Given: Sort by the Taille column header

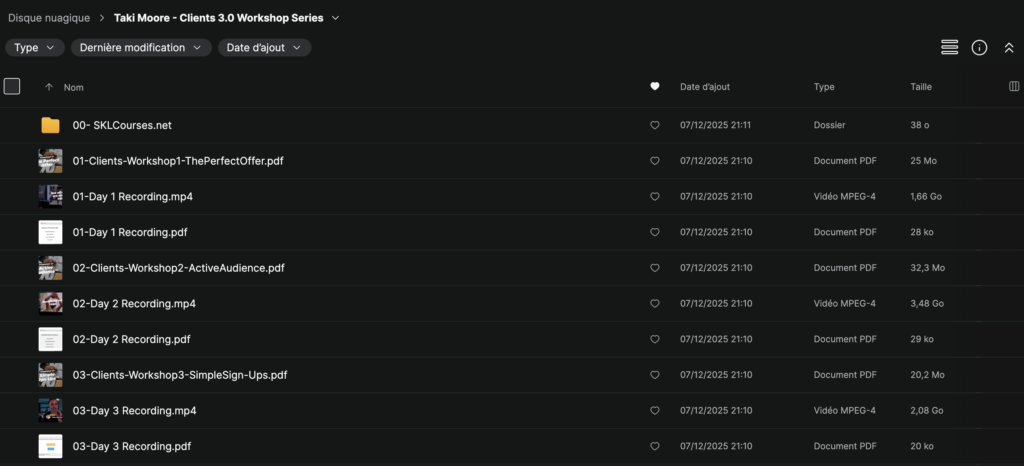Looking at the screenshot, I should pos(921,87).
